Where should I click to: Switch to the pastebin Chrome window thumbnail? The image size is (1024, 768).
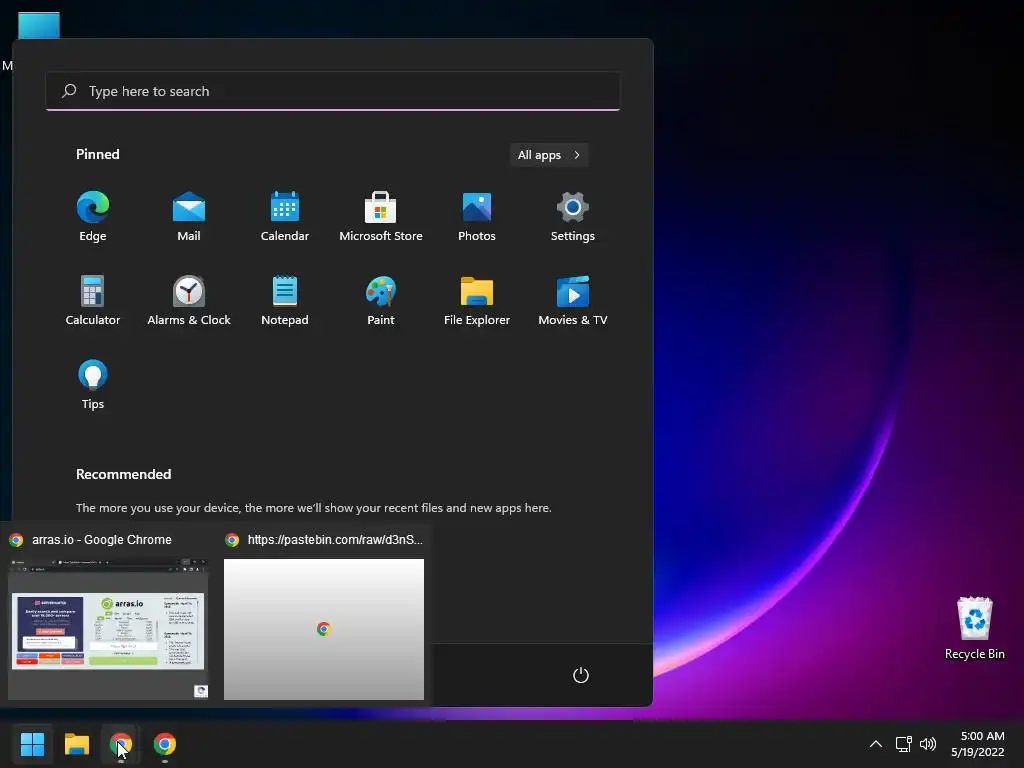(324, 629)
